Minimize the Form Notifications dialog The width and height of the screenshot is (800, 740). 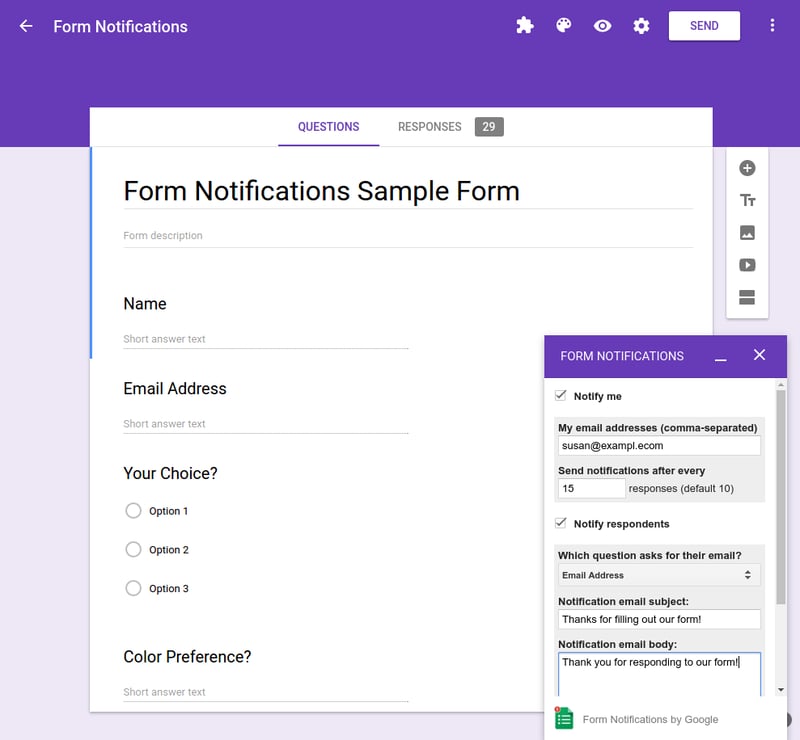pyautogui.click(x=720, y=357)
